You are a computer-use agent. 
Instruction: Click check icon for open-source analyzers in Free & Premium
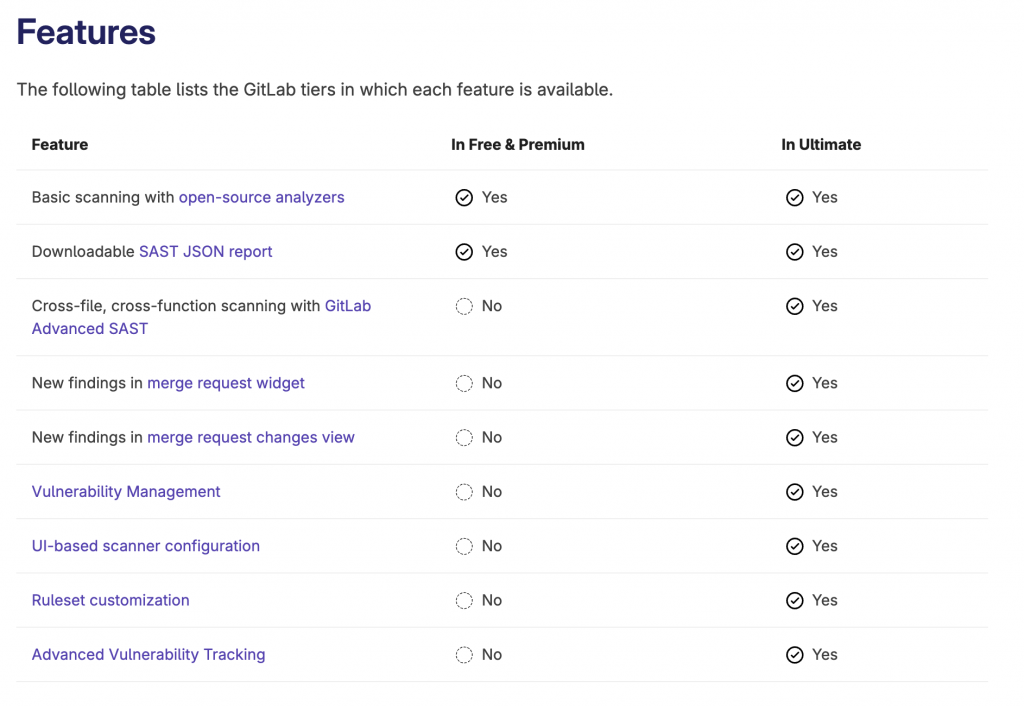tap(464, 198)
